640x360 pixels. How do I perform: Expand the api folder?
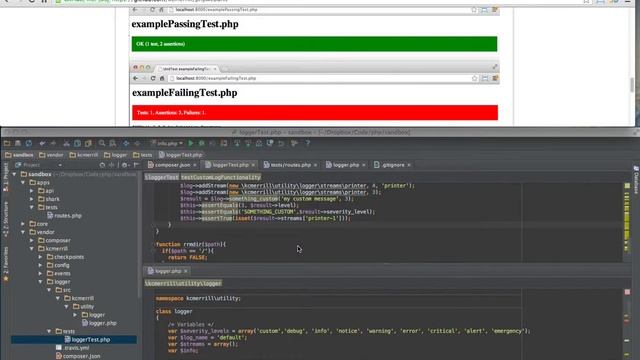tap(32, 191)
